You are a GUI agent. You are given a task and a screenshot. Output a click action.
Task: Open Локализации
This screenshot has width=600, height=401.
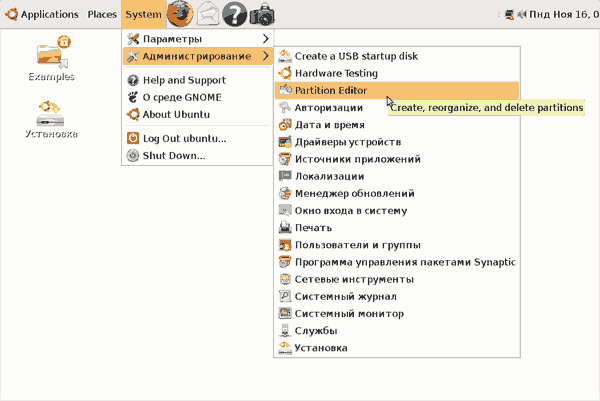click(397, 176)
